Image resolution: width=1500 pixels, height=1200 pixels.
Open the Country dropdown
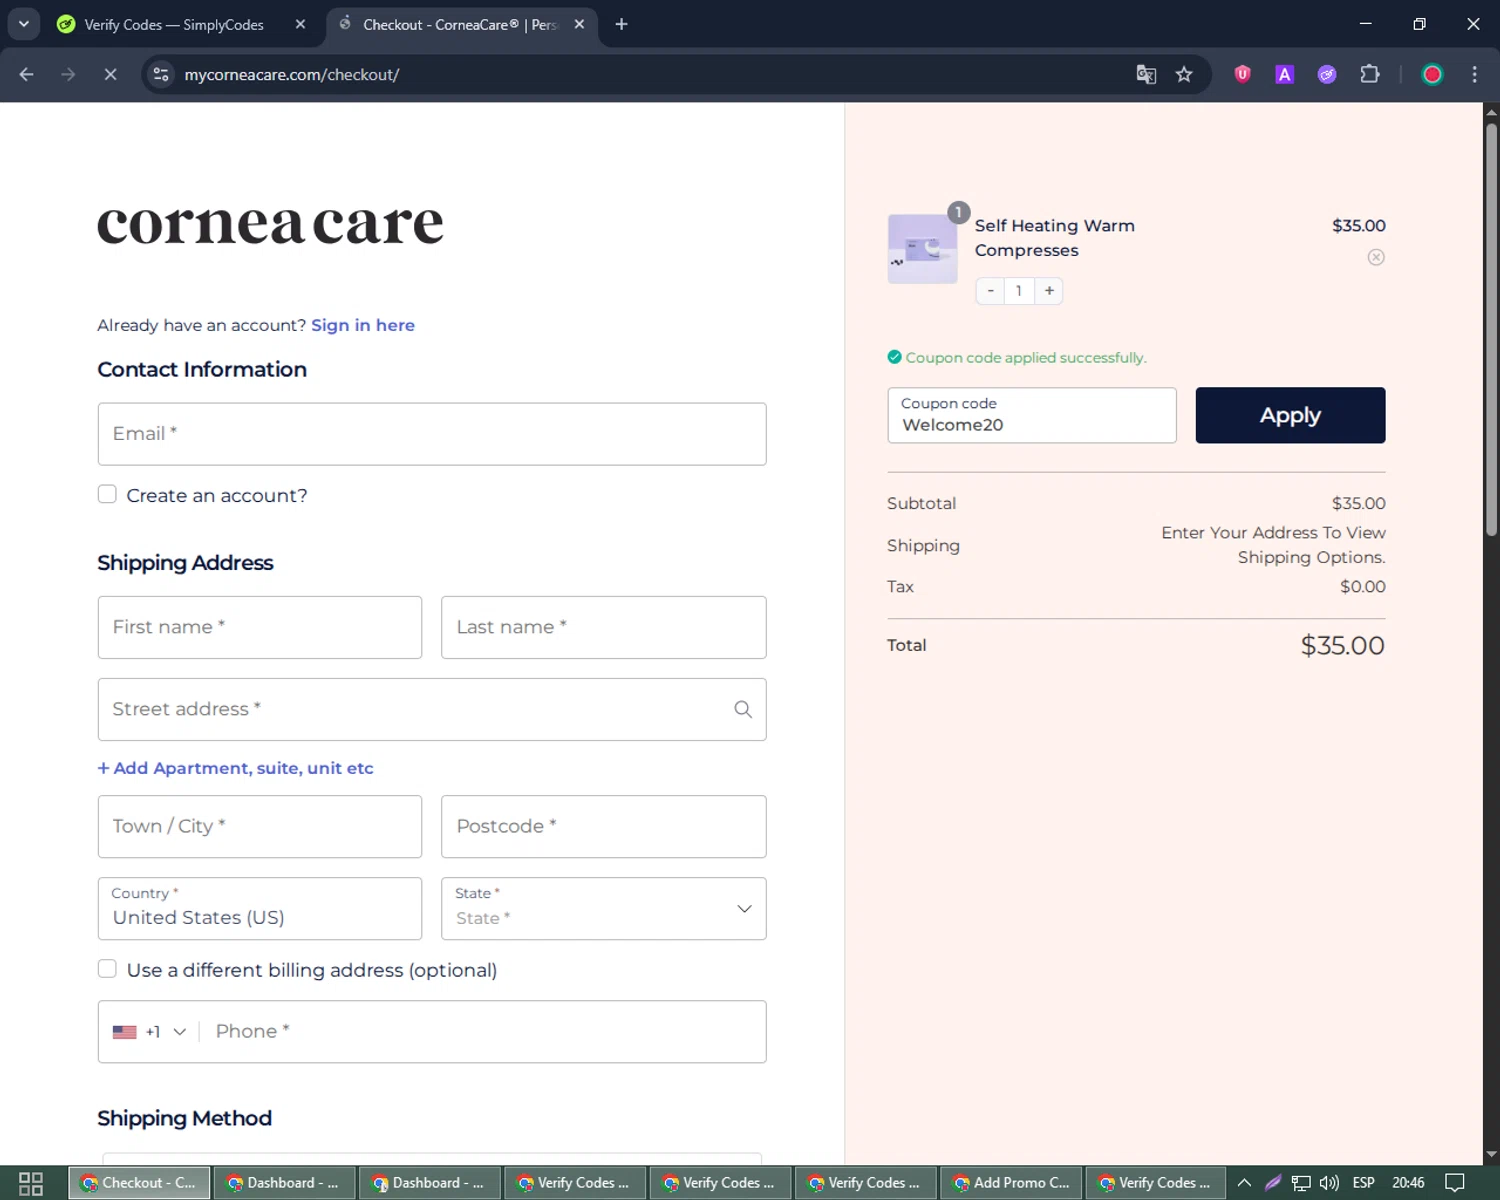[x=260, y=908]
